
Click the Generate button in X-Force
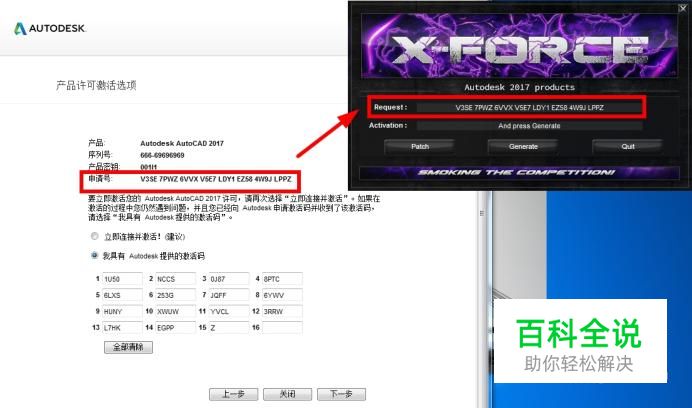523,146
